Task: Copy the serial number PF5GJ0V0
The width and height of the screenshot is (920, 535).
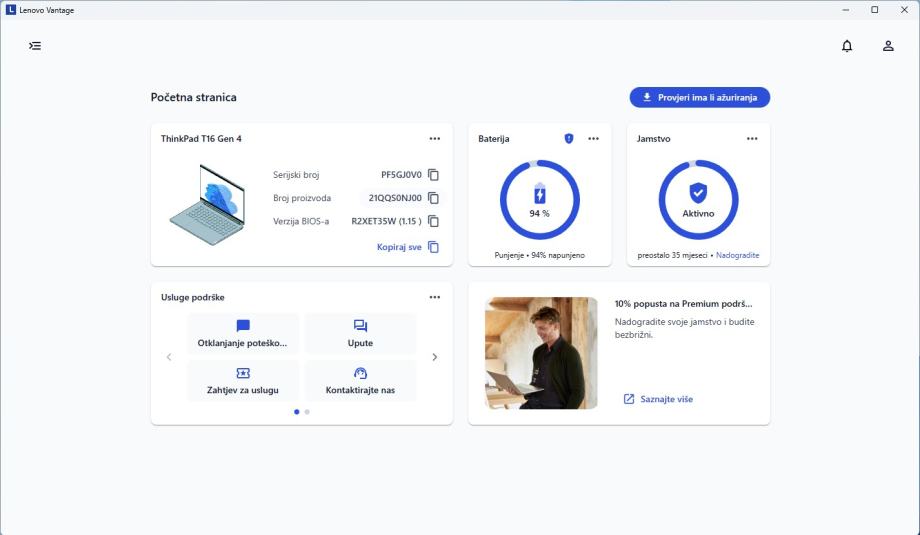Action: coord(434,175)
